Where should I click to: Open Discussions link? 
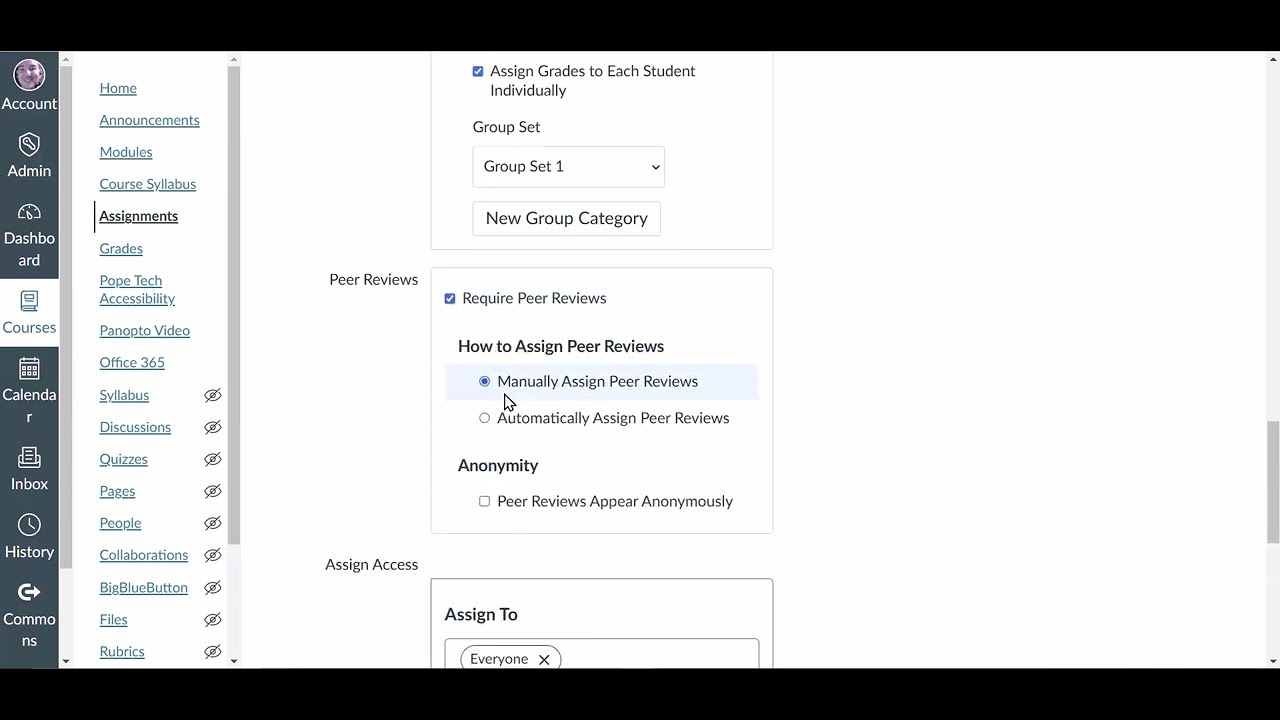(x=135, y=427)
